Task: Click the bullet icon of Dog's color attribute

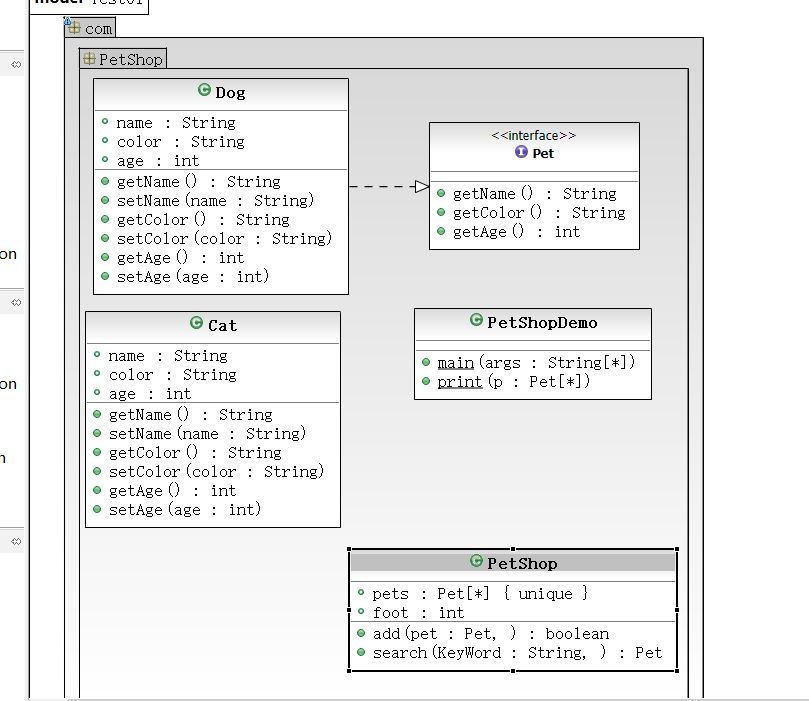Action: point(105,140)
